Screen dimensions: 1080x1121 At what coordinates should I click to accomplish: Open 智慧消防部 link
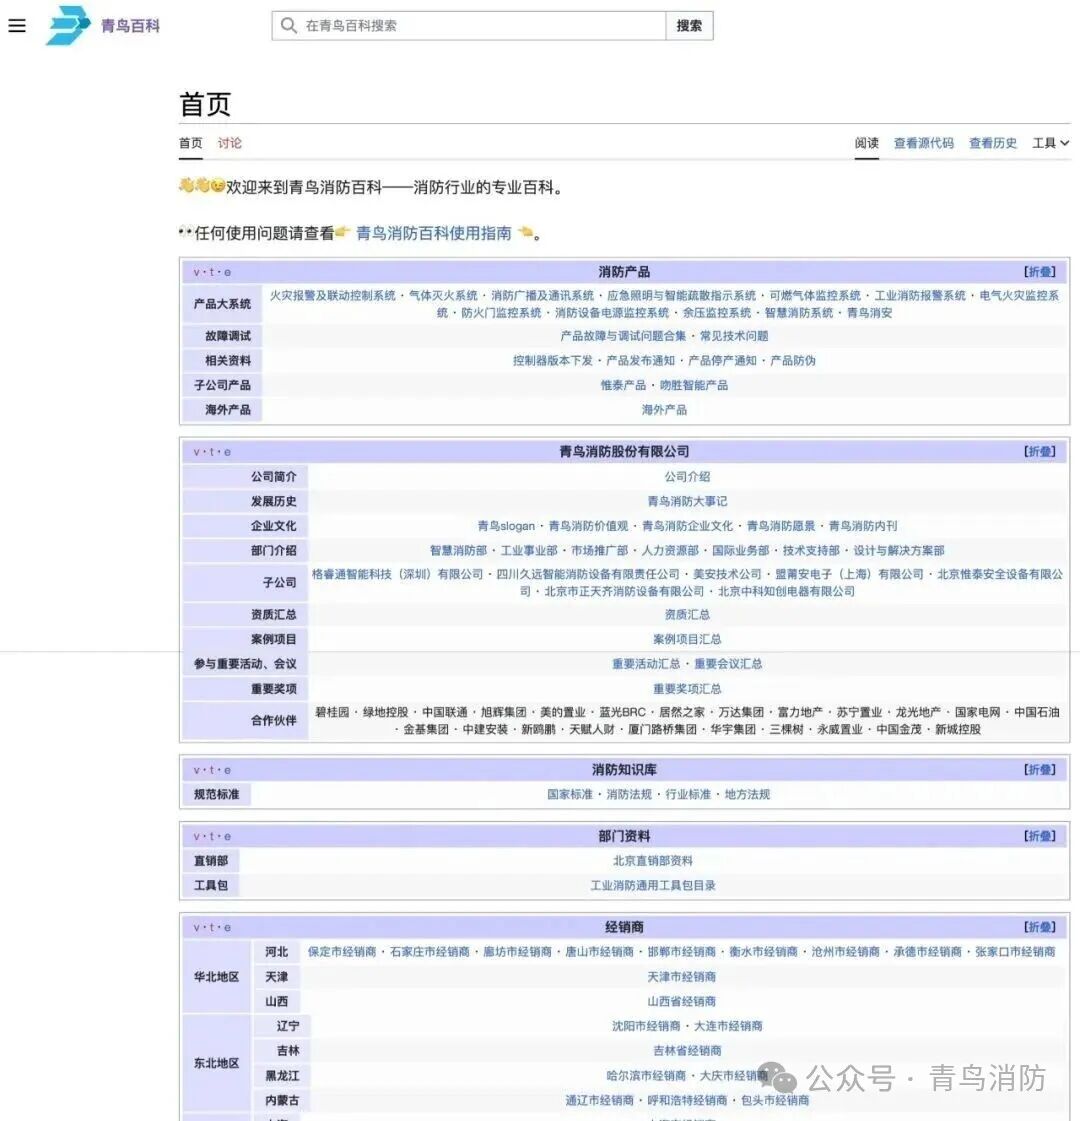point(458,550)
